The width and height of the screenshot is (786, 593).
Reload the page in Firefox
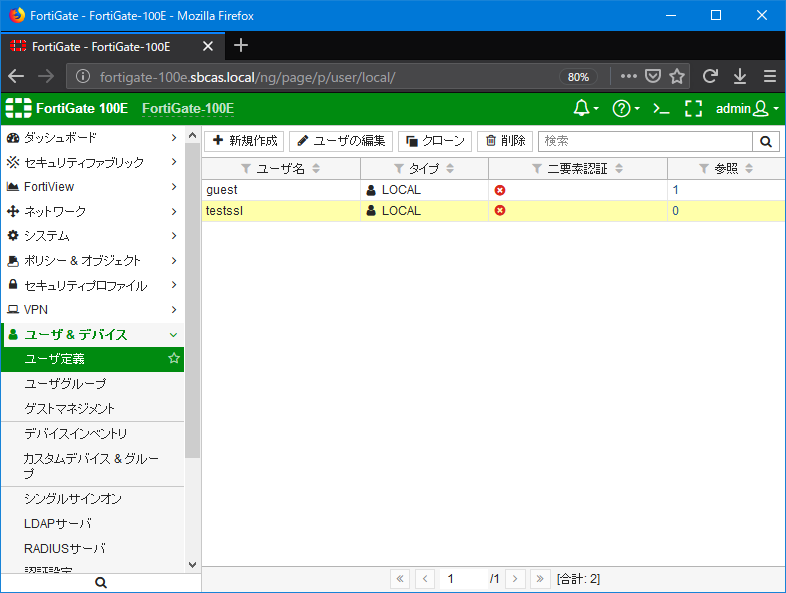[710, 76]
